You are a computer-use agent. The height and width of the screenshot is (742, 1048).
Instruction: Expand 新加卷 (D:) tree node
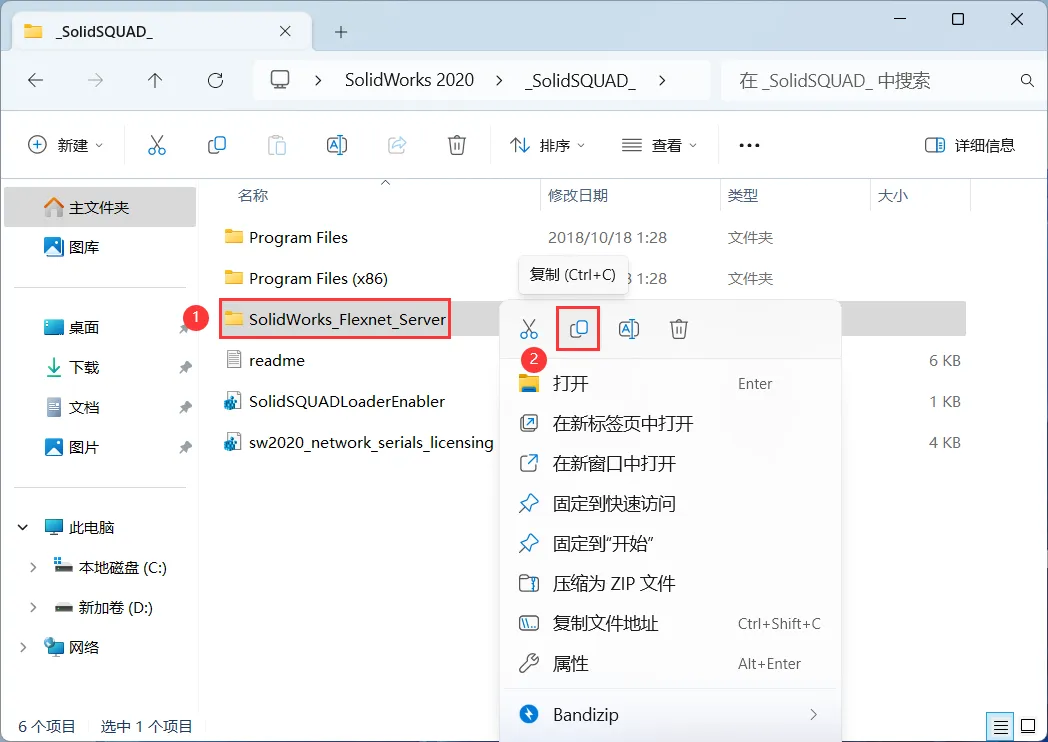[x=33, y=608]
